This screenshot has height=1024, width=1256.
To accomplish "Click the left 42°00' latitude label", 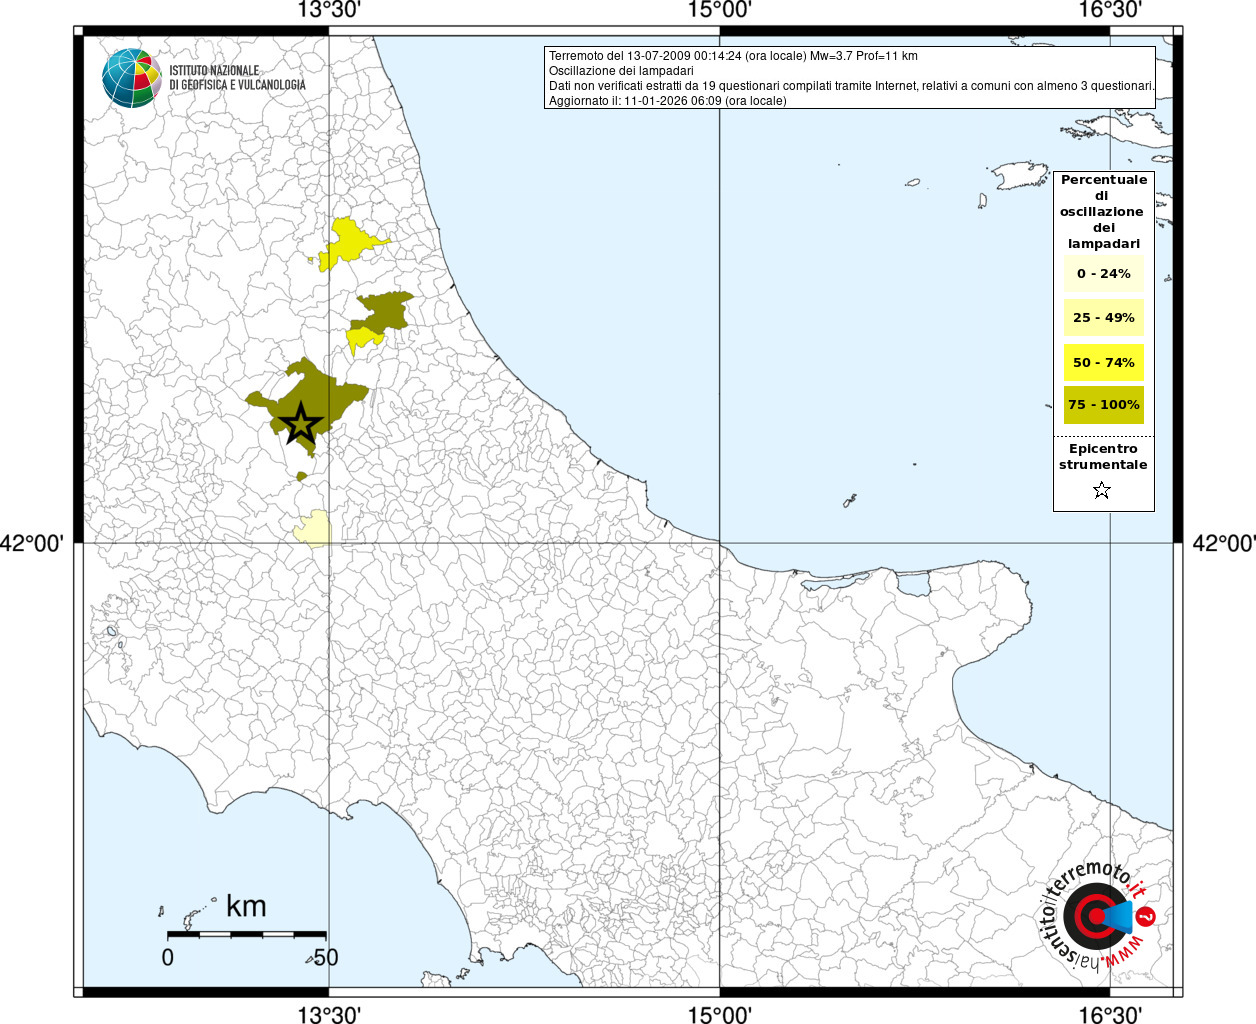I will coord(32,543).
